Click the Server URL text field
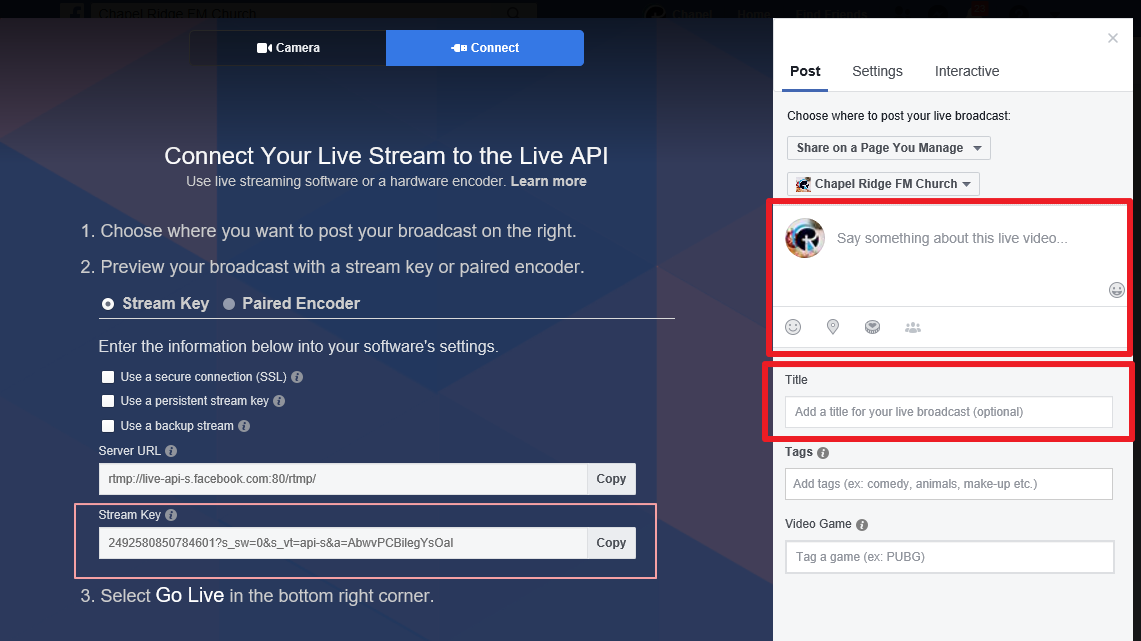 [343, 479]
